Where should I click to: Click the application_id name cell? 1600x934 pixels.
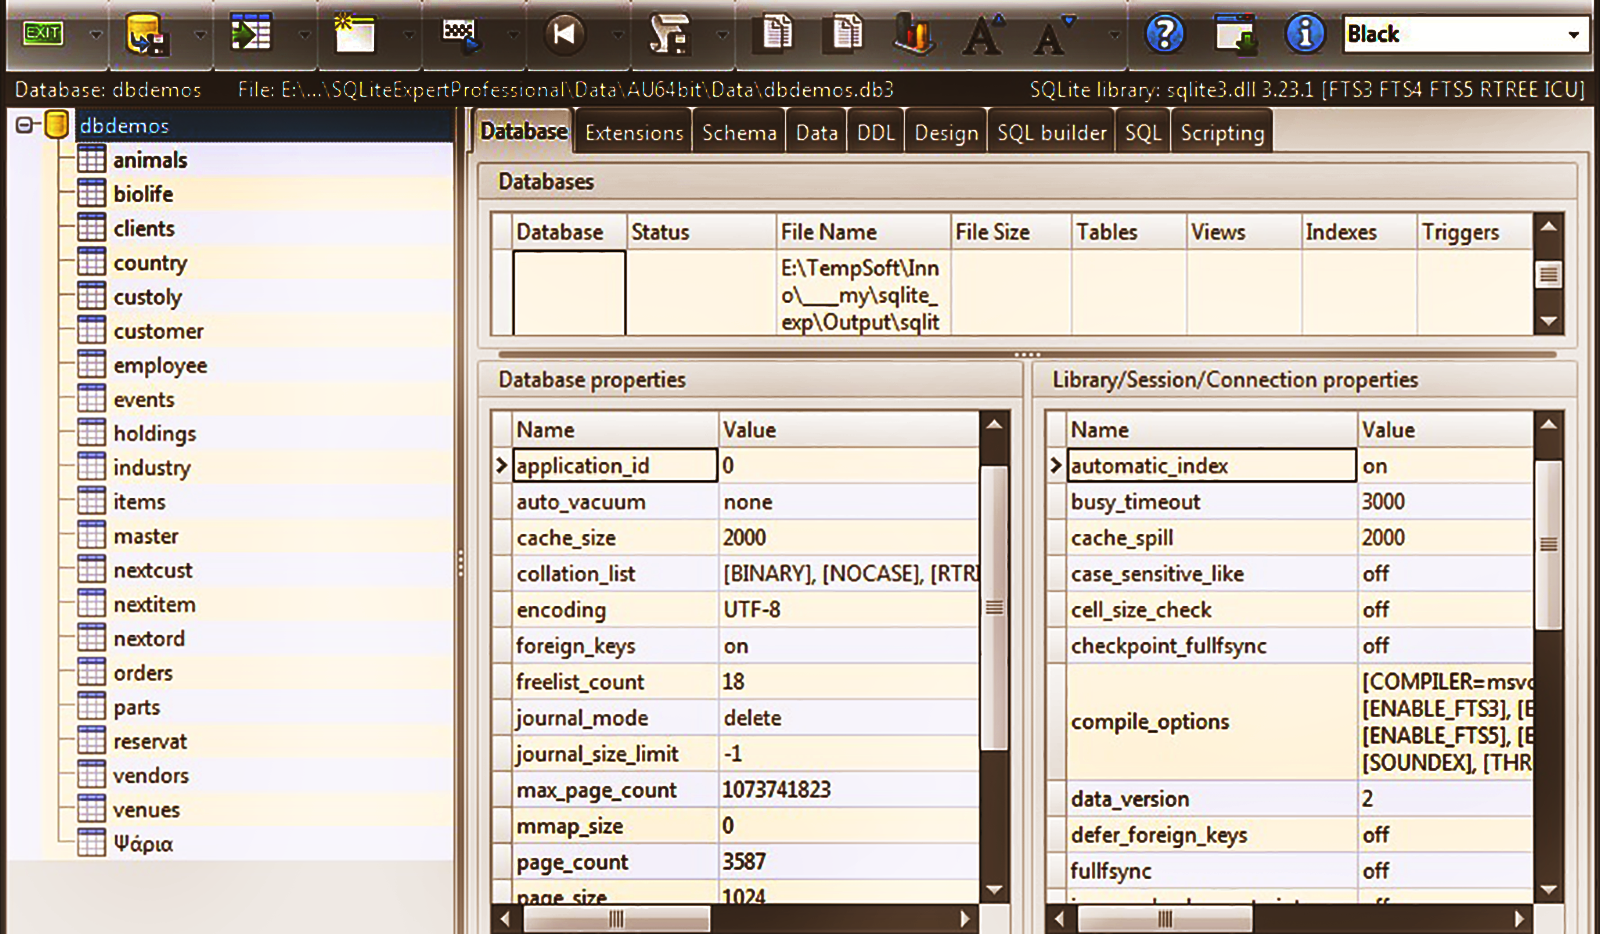[616, 465]
